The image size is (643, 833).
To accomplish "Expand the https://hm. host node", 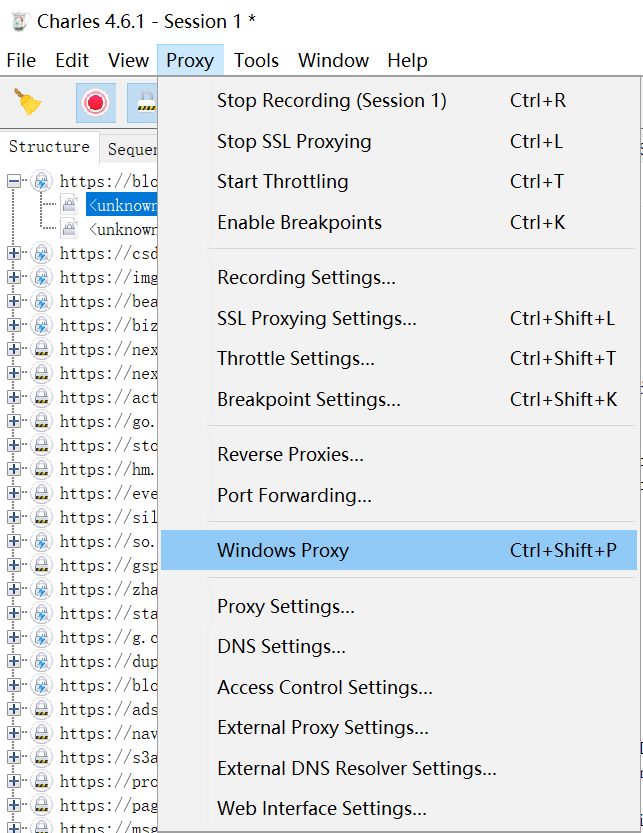I will [x=14, y=469].
